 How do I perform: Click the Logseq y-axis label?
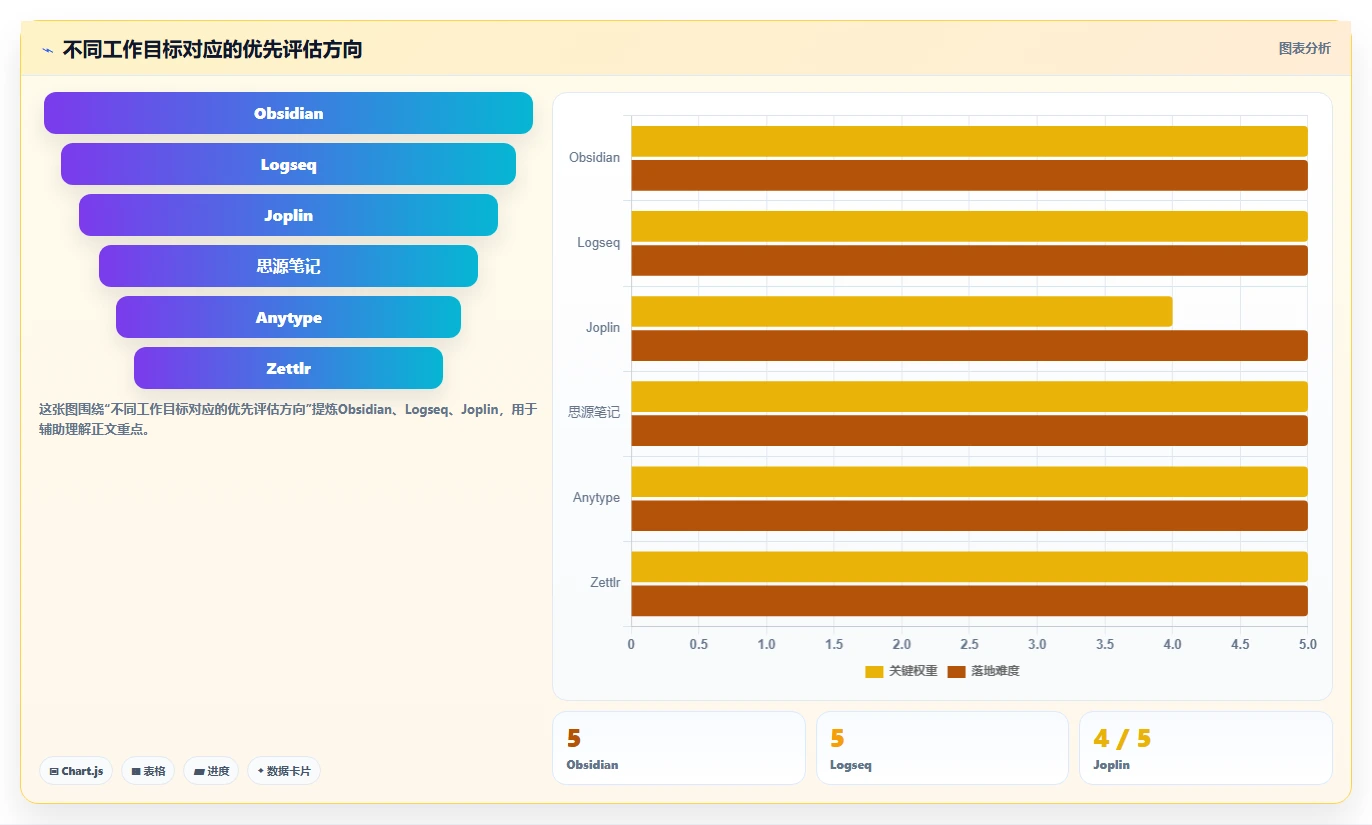point(598,243)
